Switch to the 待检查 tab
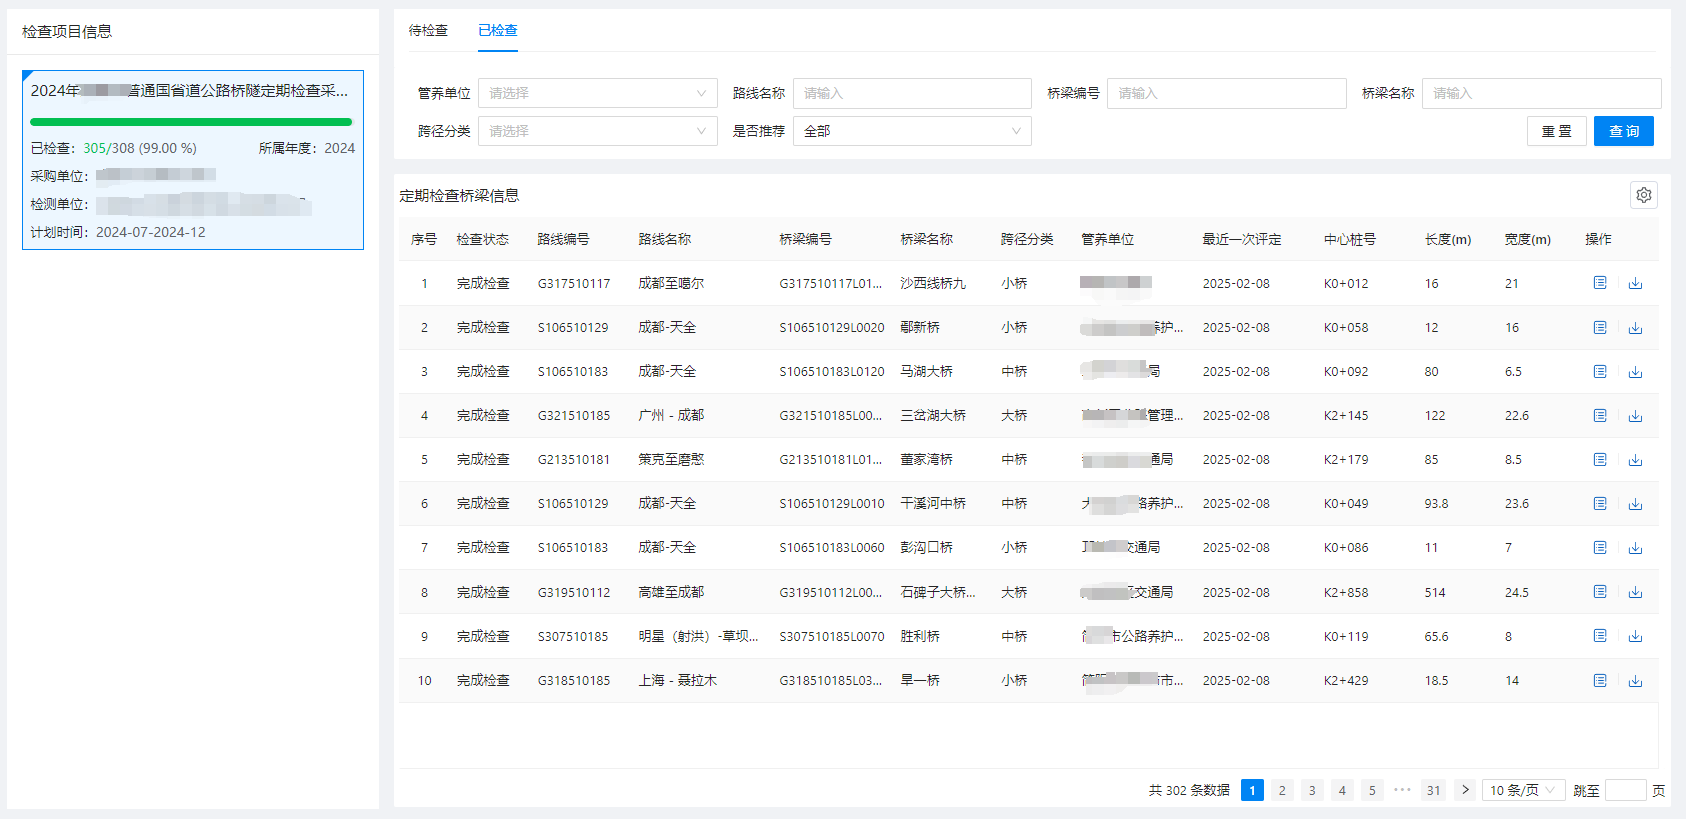The width and height of the screenshot is (1686, 819). [428, 30]
